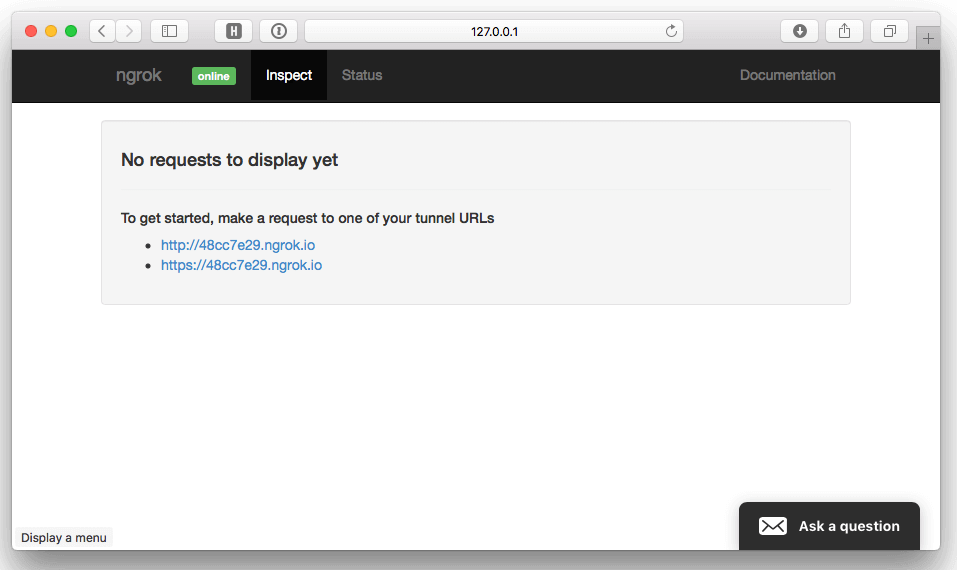
Task: Reload the page with the refresh icon
Action: (x=671, y=31)
